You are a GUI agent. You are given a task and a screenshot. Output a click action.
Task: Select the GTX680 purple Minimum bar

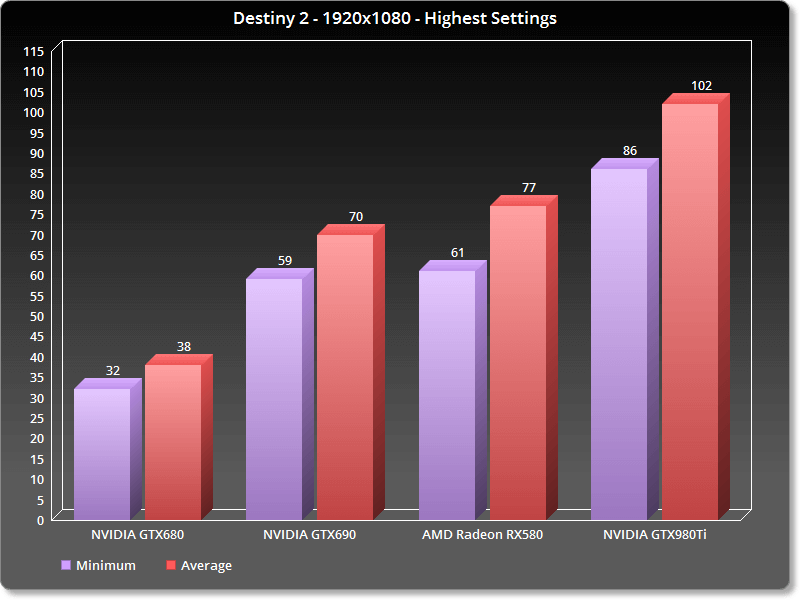(x=102, y=453)
